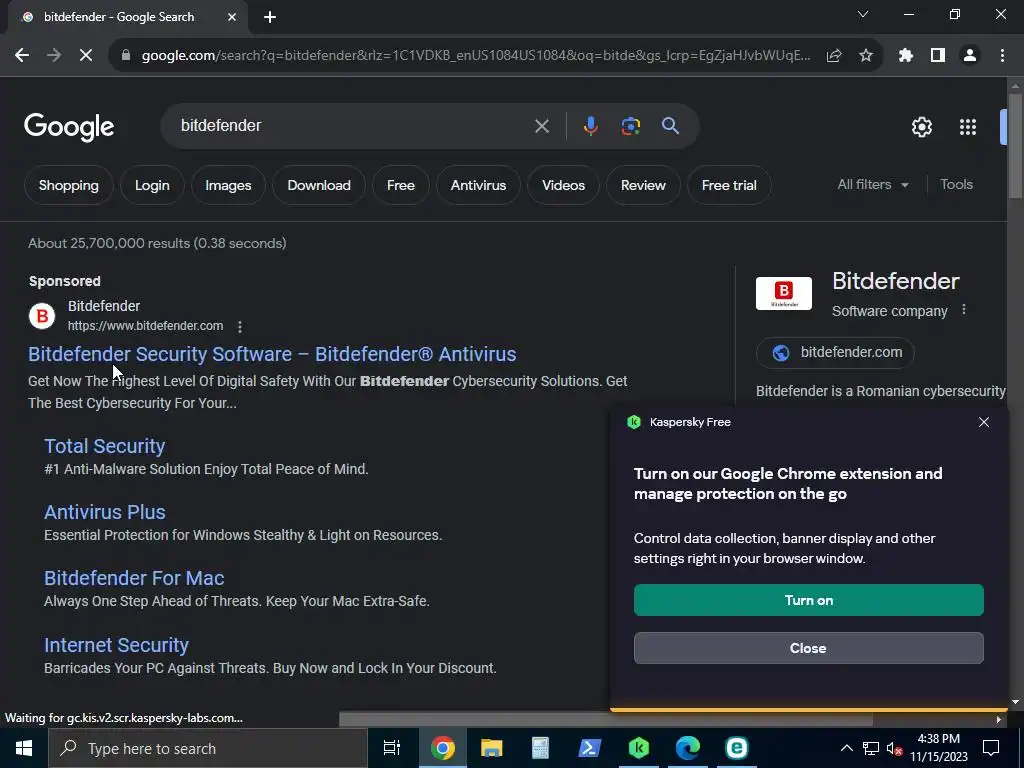The width and height of the screenshot is (1024, 768).
Task: Filter results by Shopping
Action: (x=69, y=185)
